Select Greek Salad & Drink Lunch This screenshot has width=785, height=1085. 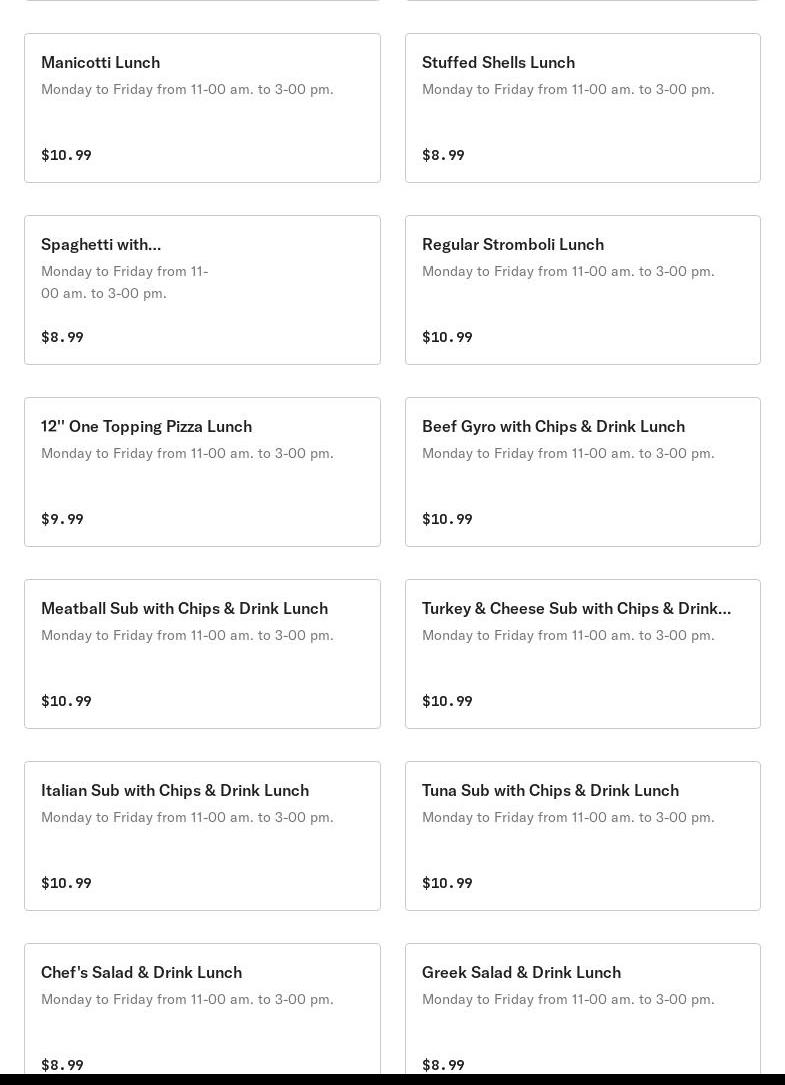pos(521,972)
